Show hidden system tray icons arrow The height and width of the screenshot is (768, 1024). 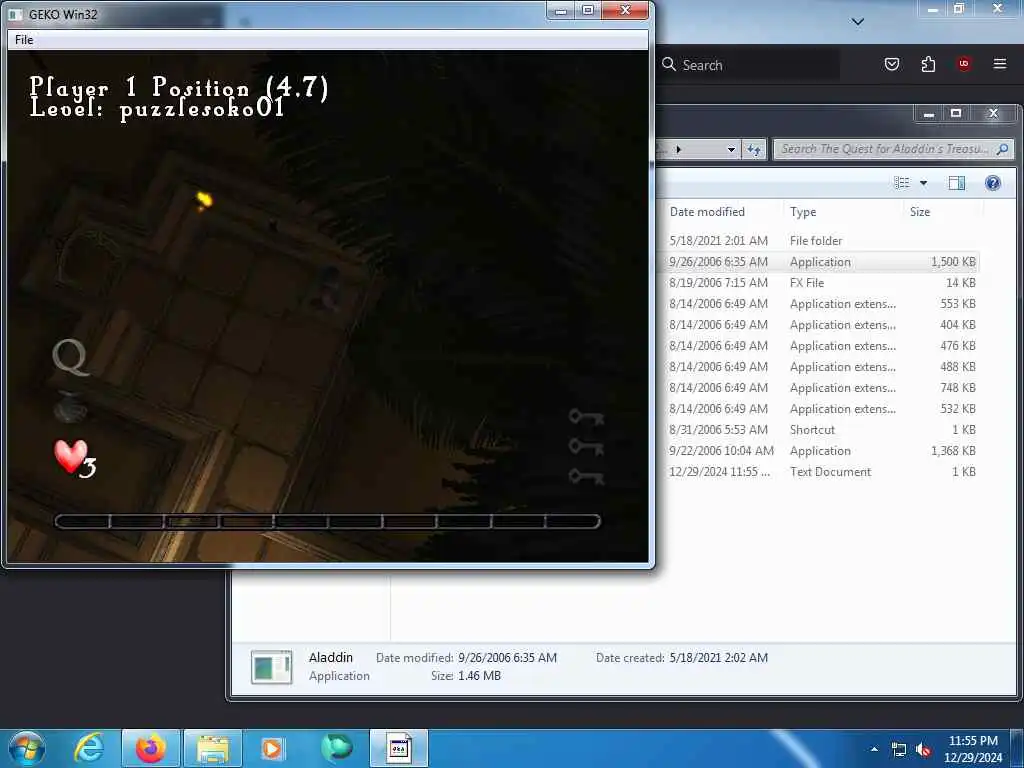click(874, 749)
